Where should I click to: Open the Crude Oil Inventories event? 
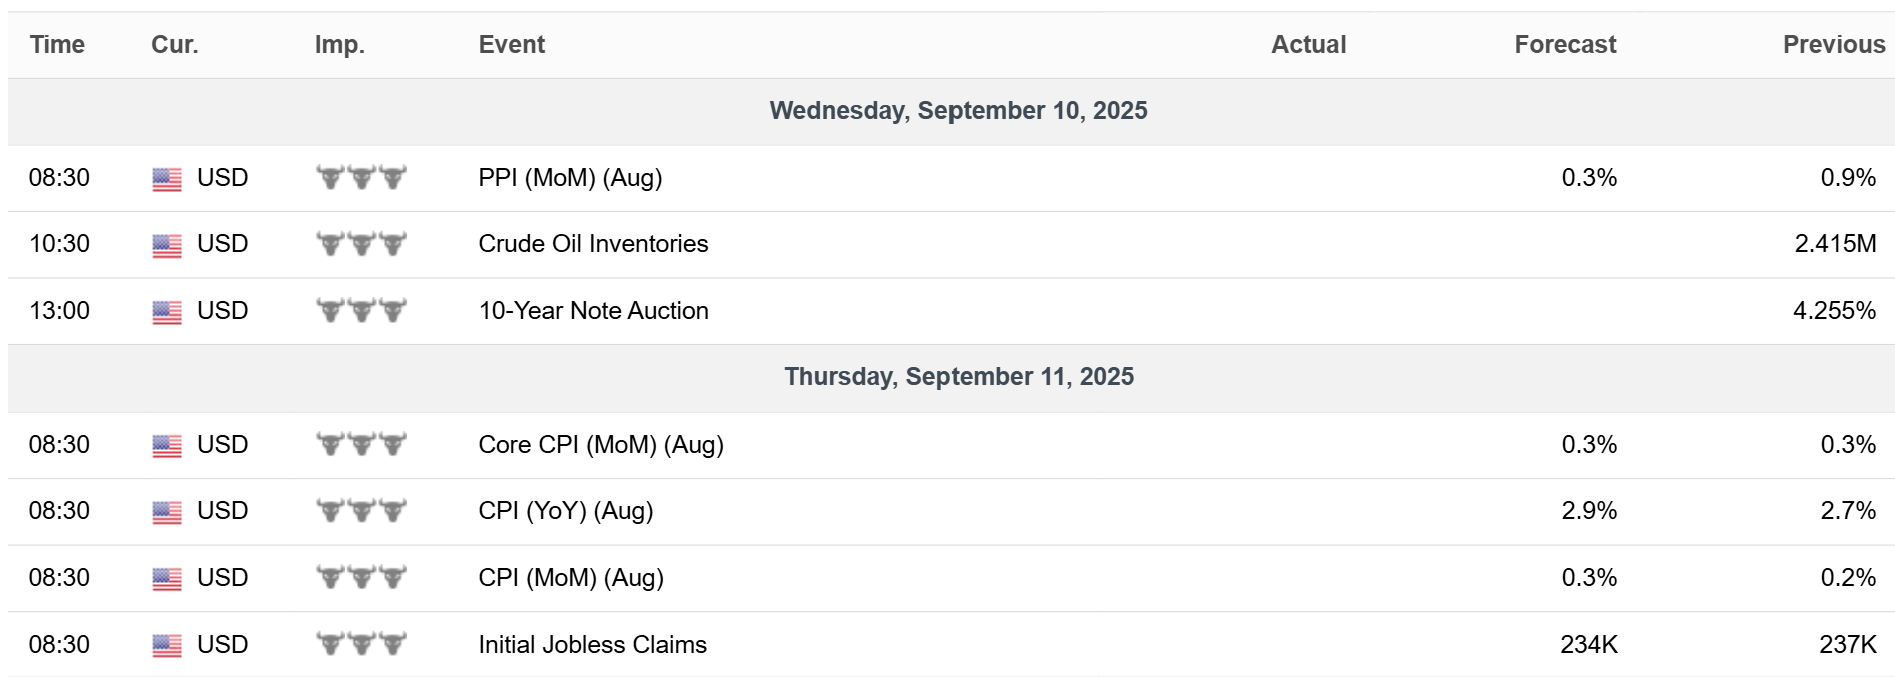point(593,244)
